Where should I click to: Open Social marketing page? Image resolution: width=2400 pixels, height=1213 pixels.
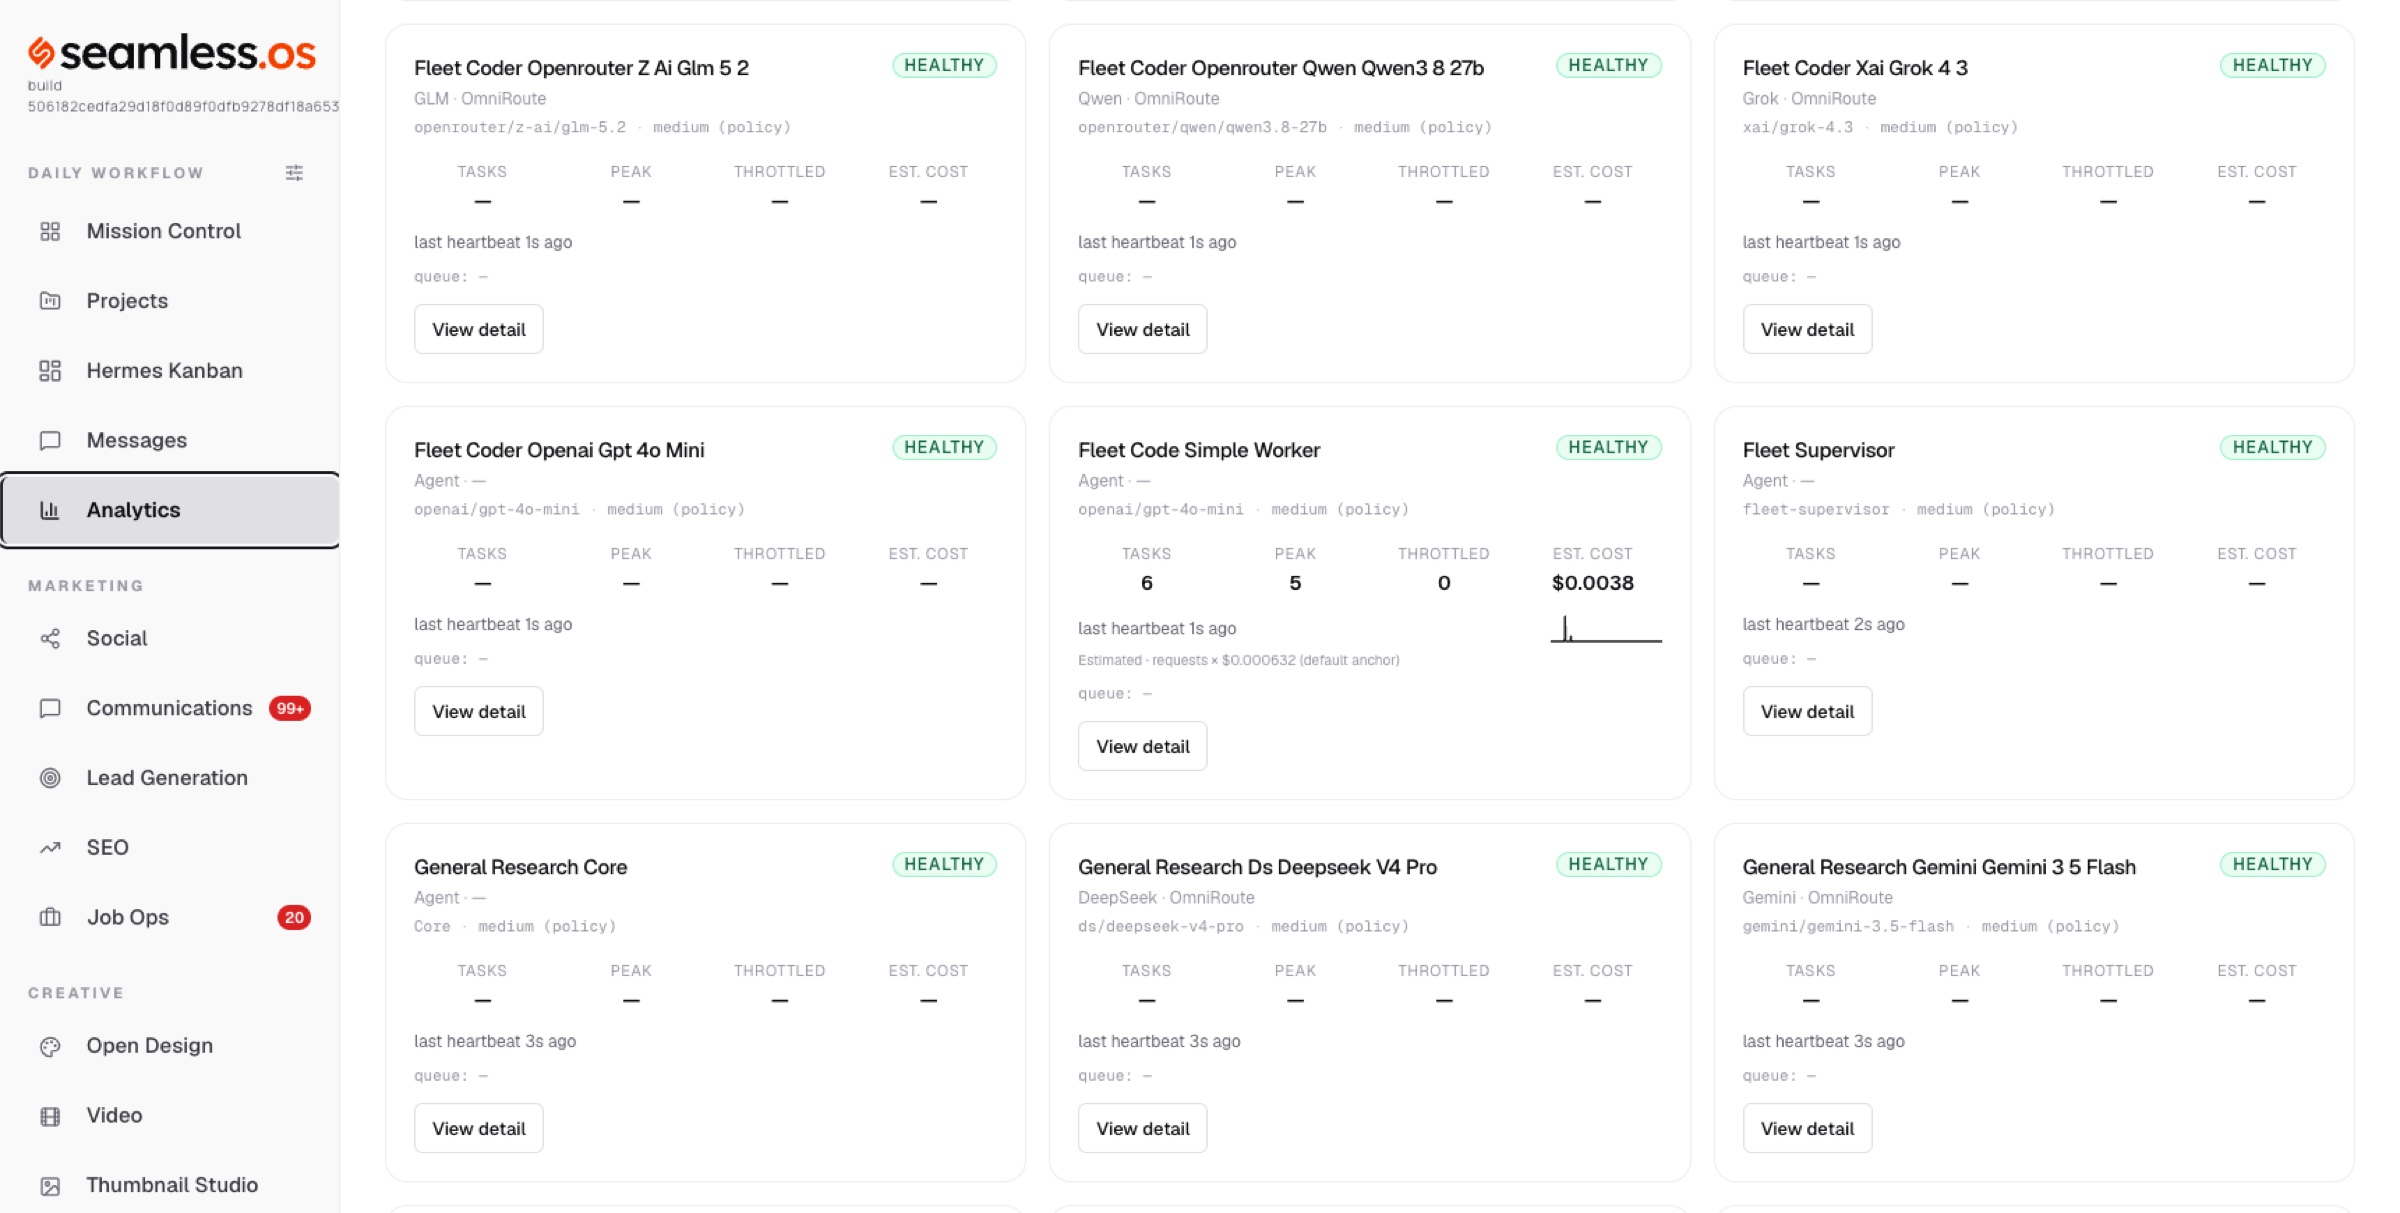170,638
